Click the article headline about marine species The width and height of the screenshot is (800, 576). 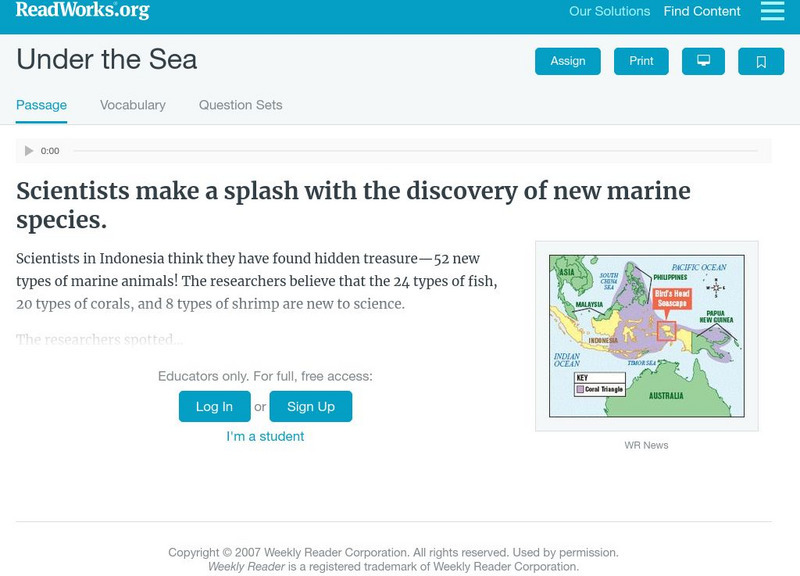pyautogui.click(x=353, y=204)
